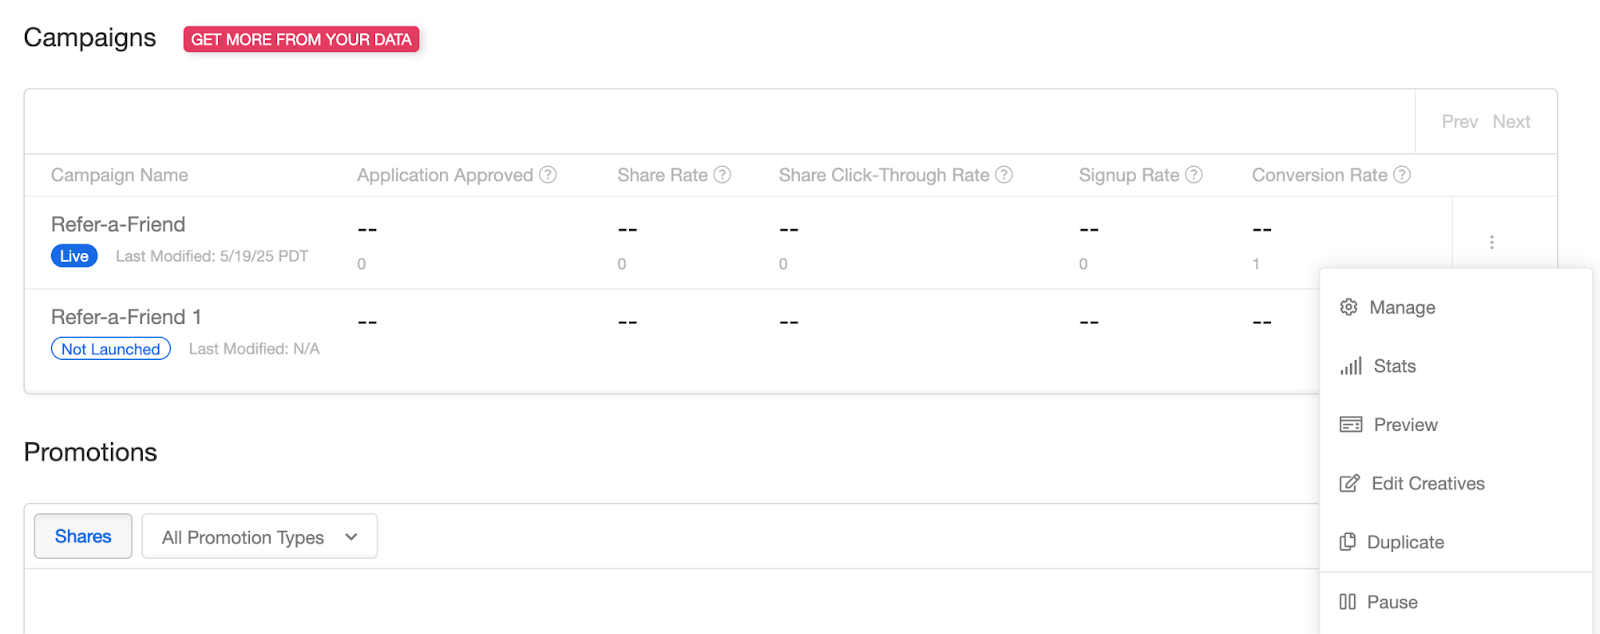
Task: Click the Pause icon in menu
Action: coord(1347,602)
